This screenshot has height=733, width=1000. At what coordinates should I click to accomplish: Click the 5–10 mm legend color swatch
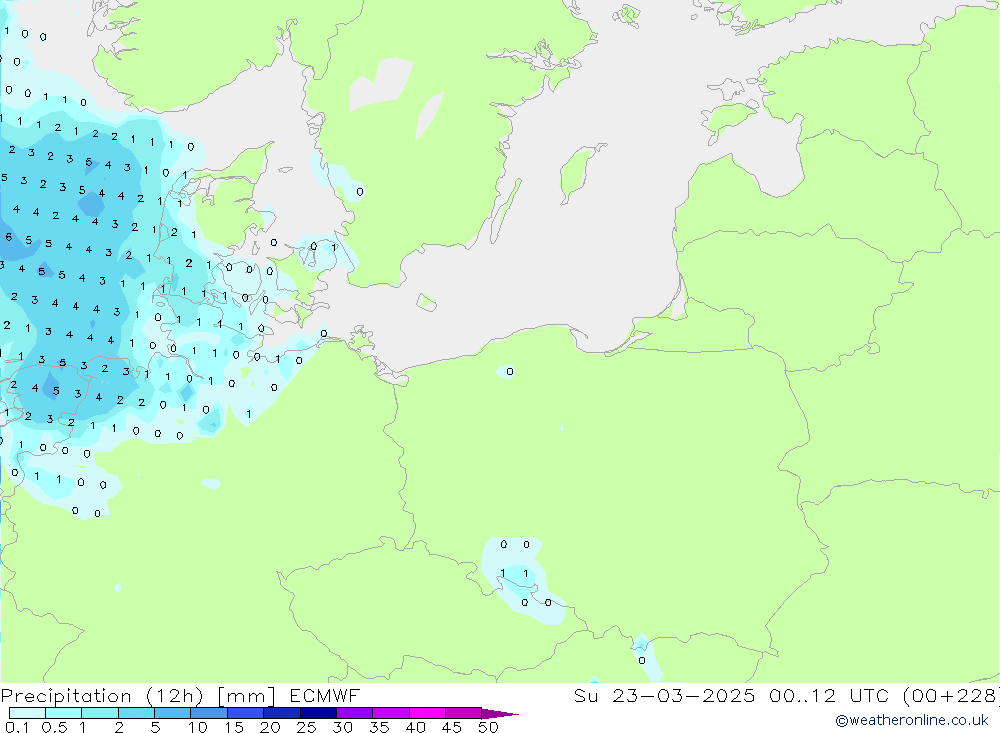(x=172, y=713)
